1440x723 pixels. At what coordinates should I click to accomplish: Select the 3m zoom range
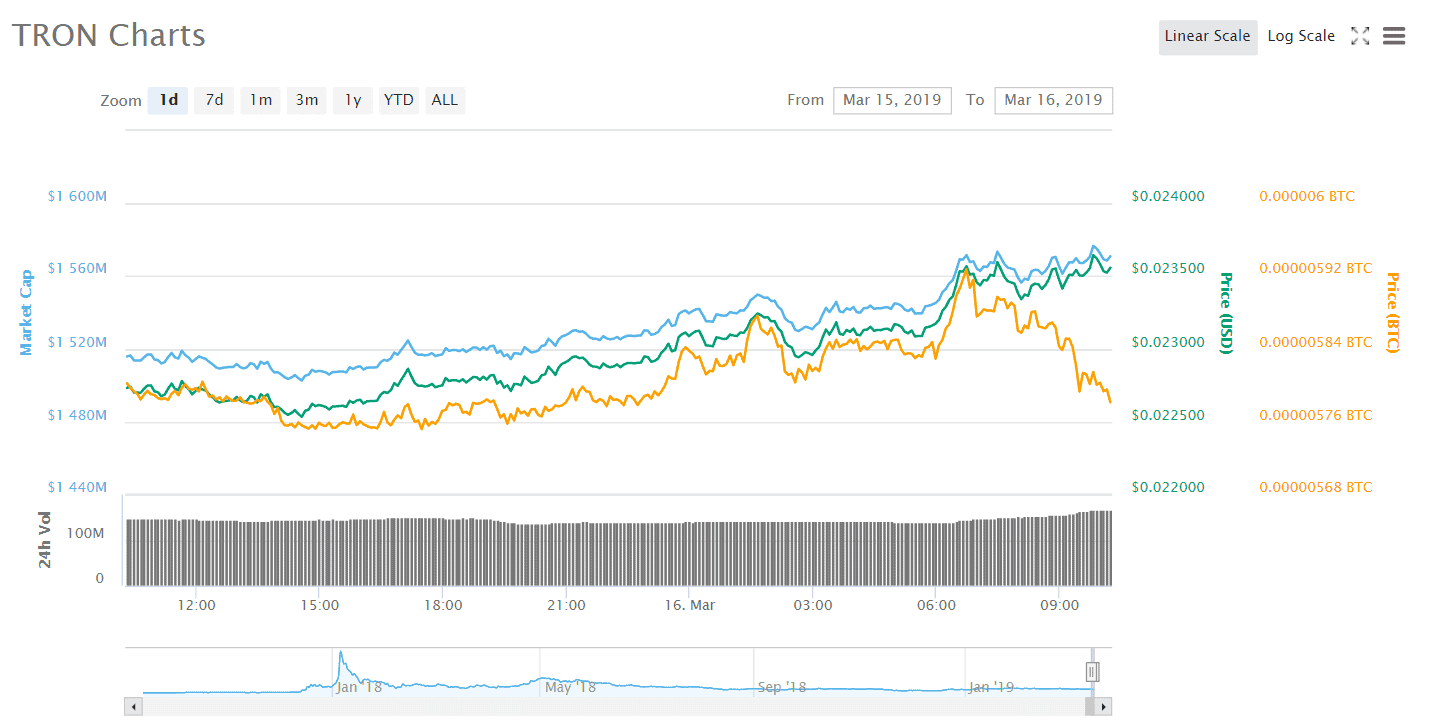click(x=306, y=100)
